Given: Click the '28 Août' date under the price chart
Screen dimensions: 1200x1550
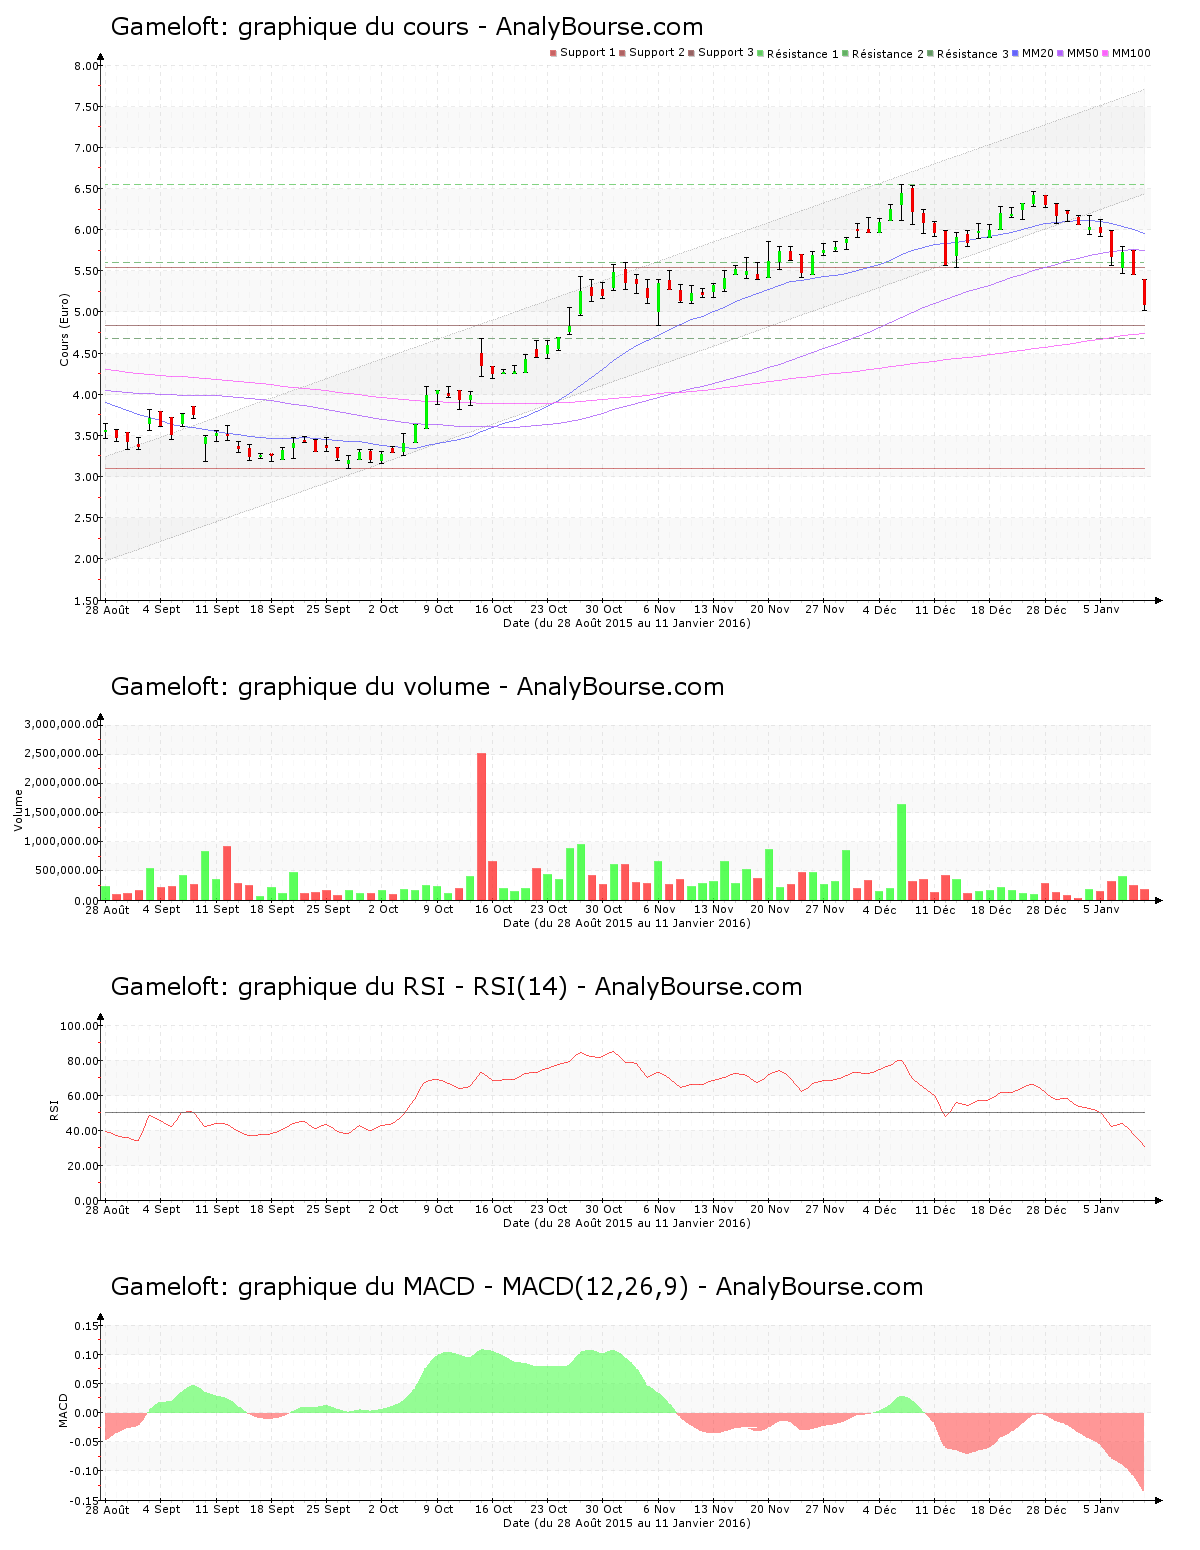Looking at the screenshot, I should click(107, 609).
